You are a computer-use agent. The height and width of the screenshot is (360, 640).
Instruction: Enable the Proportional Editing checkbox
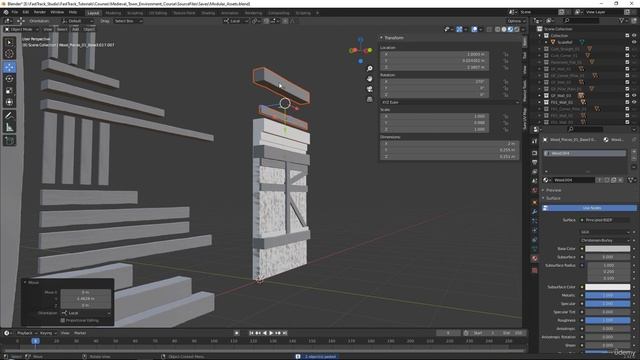tap(63, 320)
